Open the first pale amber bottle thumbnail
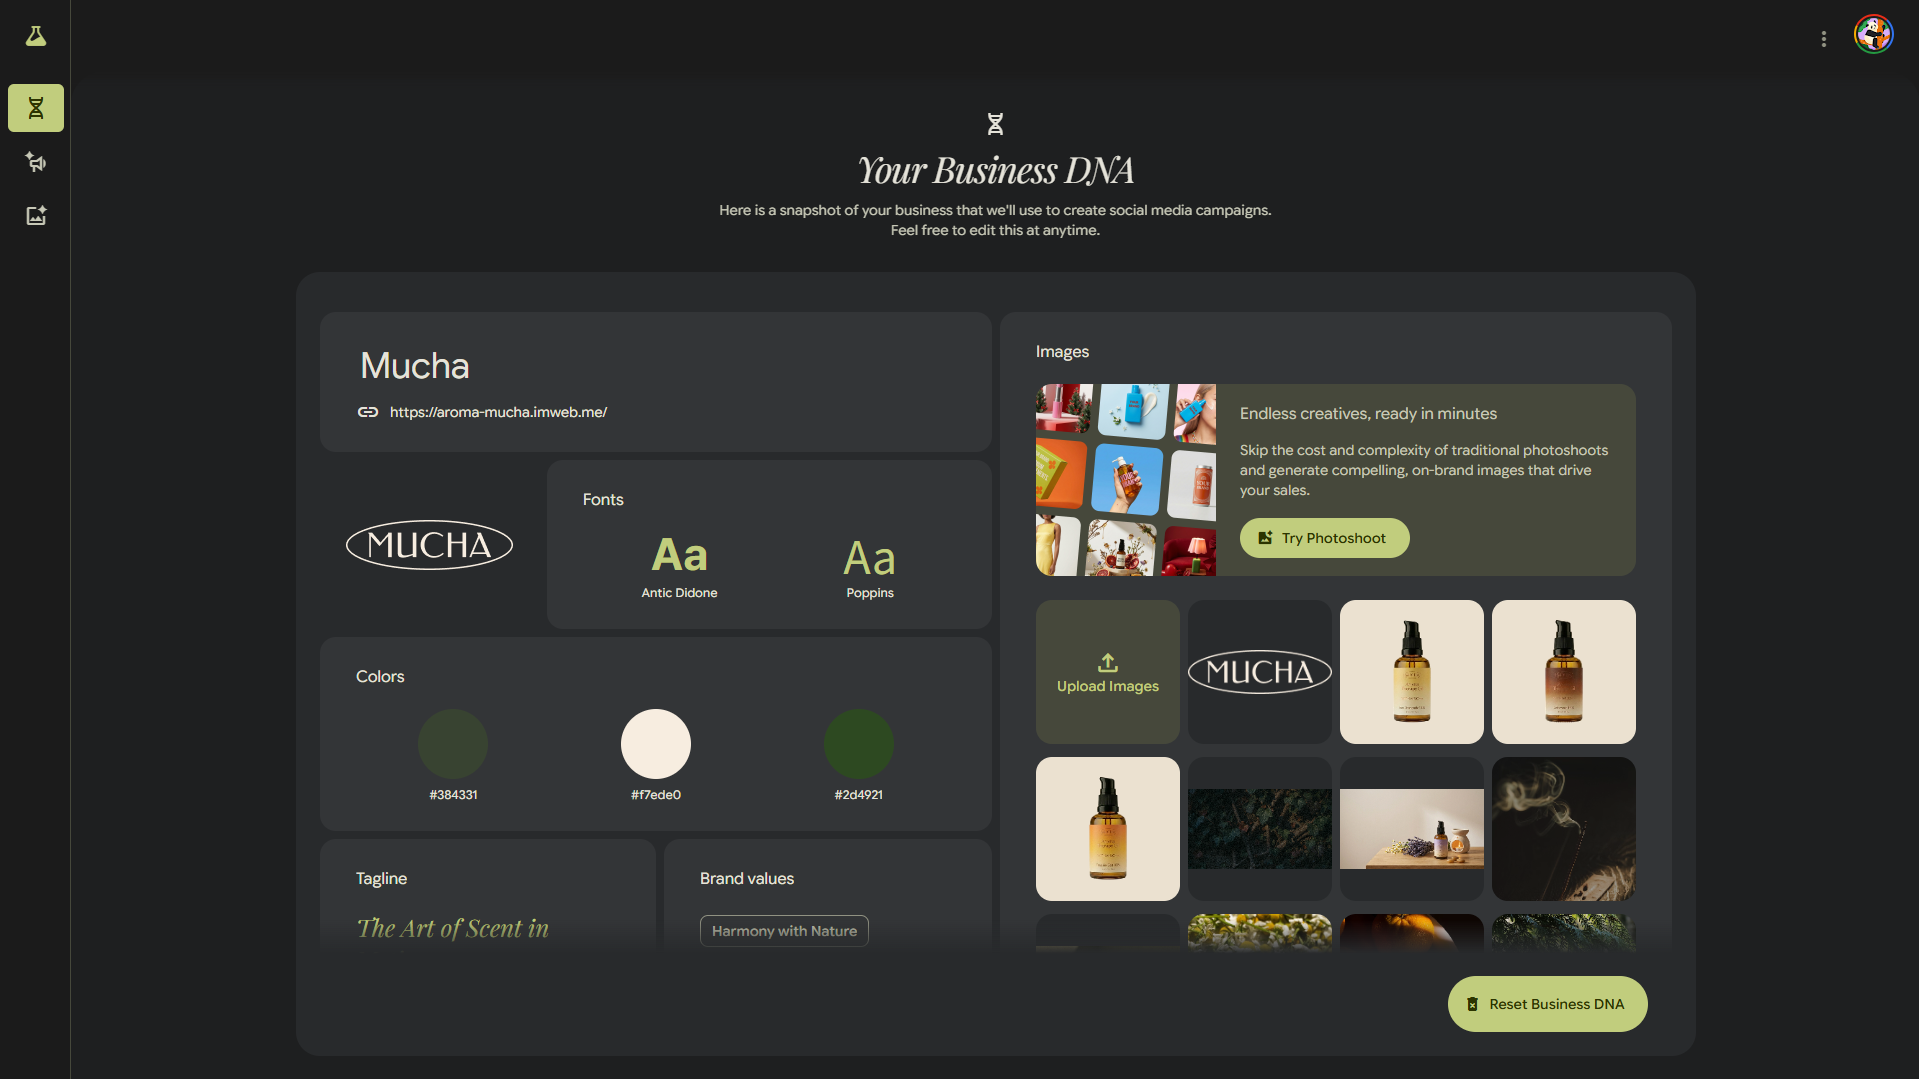 coord(1412,672)
